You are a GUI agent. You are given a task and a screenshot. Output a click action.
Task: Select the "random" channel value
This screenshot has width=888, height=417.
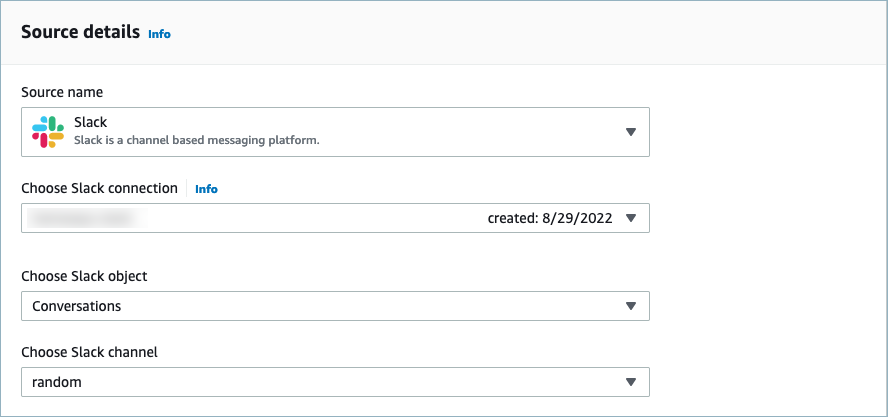(x=56, y=382)
